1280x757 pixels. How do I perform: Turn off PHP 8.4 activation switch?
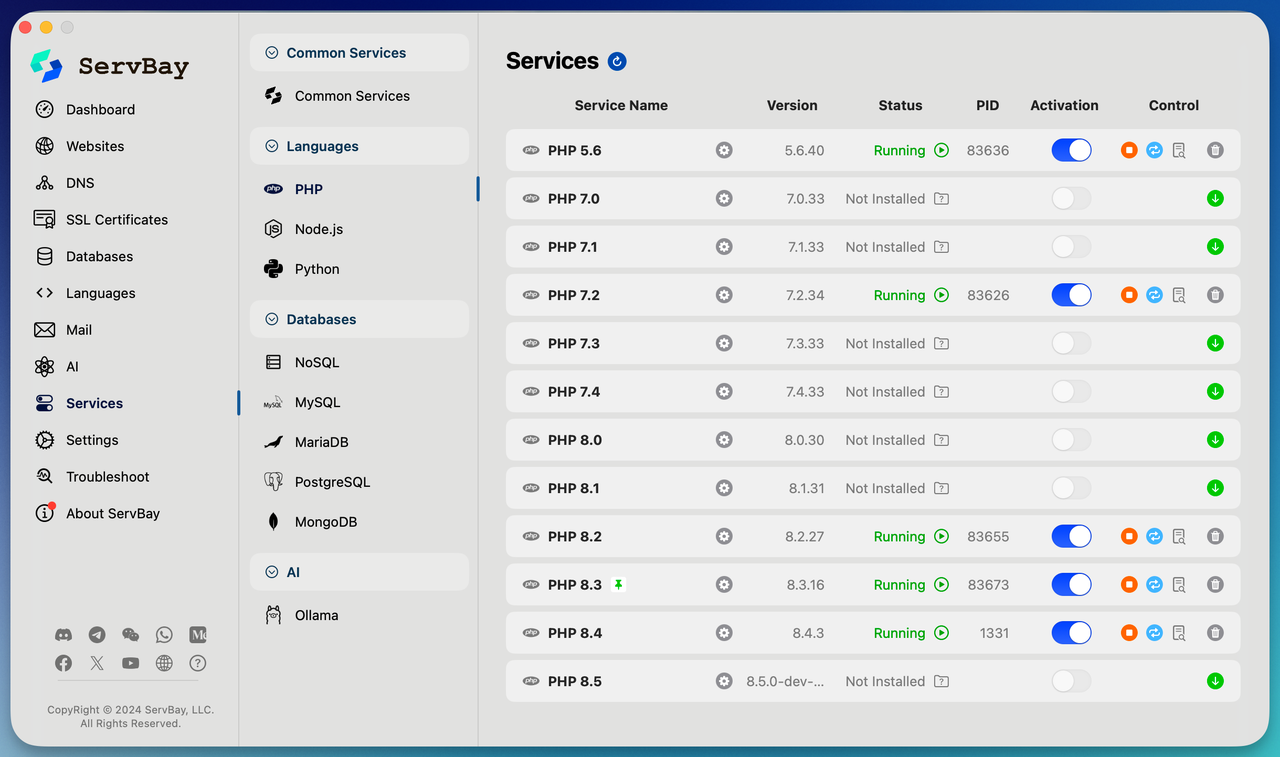pos(1071,633)
